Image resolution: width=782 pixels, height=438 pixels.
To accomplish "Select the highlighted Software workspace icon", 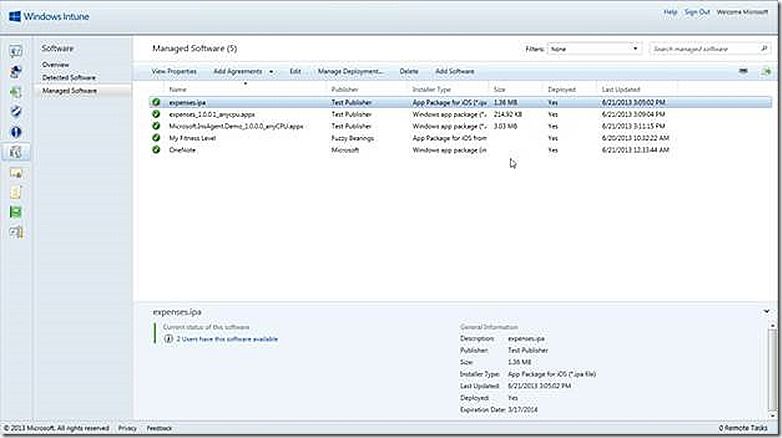I will 16,152.
